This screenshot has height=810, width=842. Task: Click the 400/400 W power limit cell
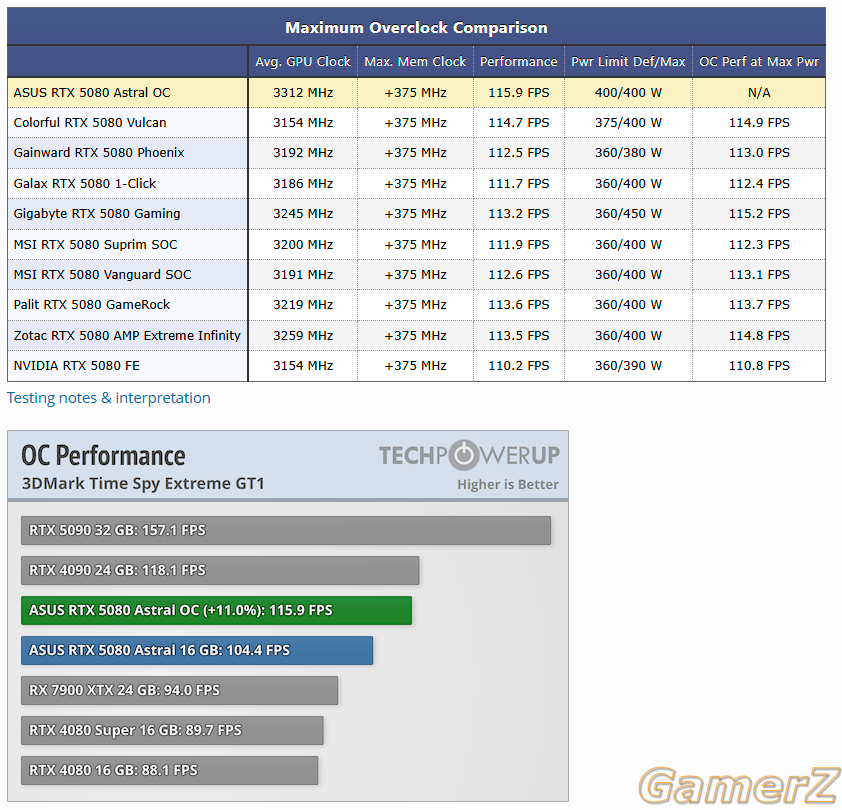[628, 92]
